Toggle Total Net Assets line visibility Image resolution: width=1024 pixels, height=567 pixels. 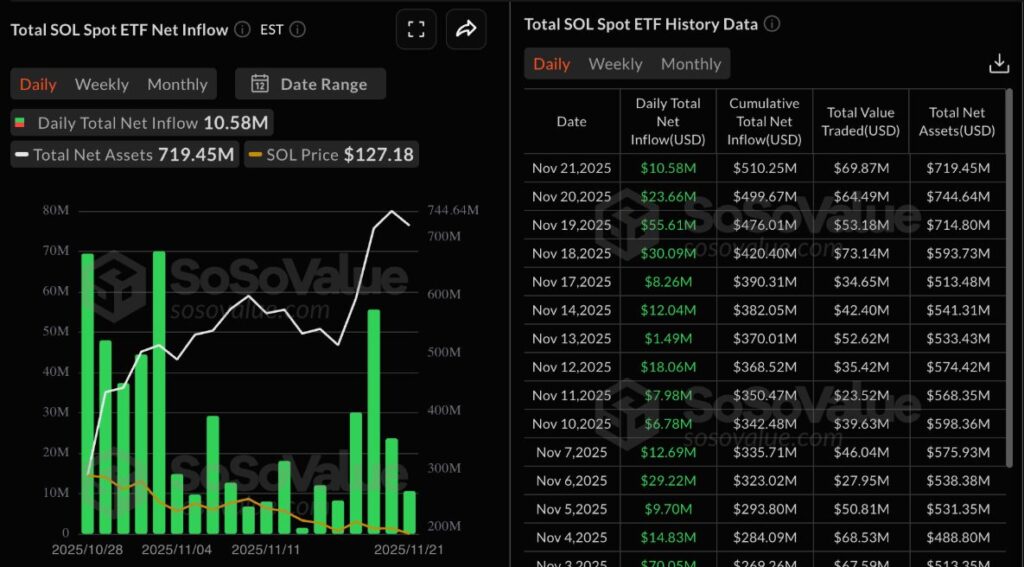click(124, 155)
